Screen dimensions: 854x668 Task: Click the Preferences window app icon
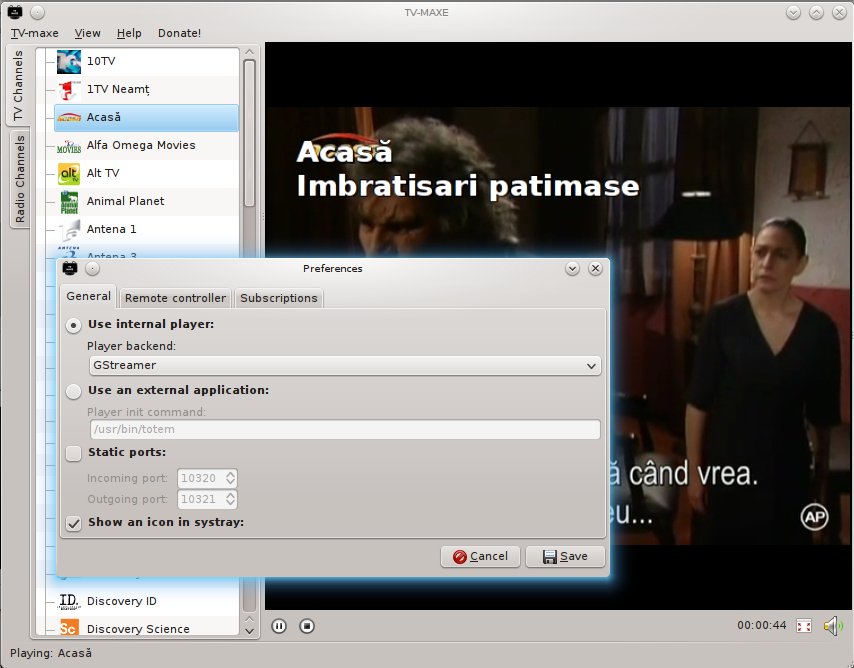(70, 268)
